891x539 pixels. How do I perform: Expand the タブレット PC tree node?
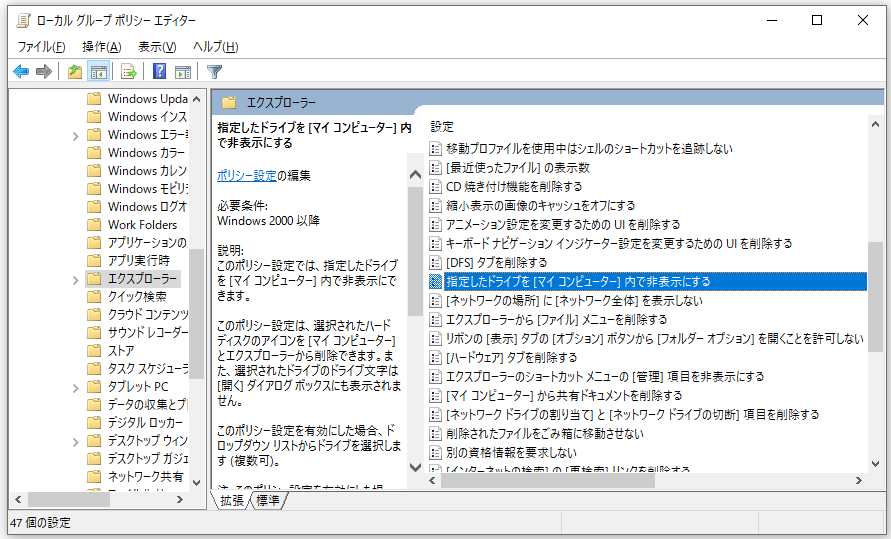click(x=76, y=388)
